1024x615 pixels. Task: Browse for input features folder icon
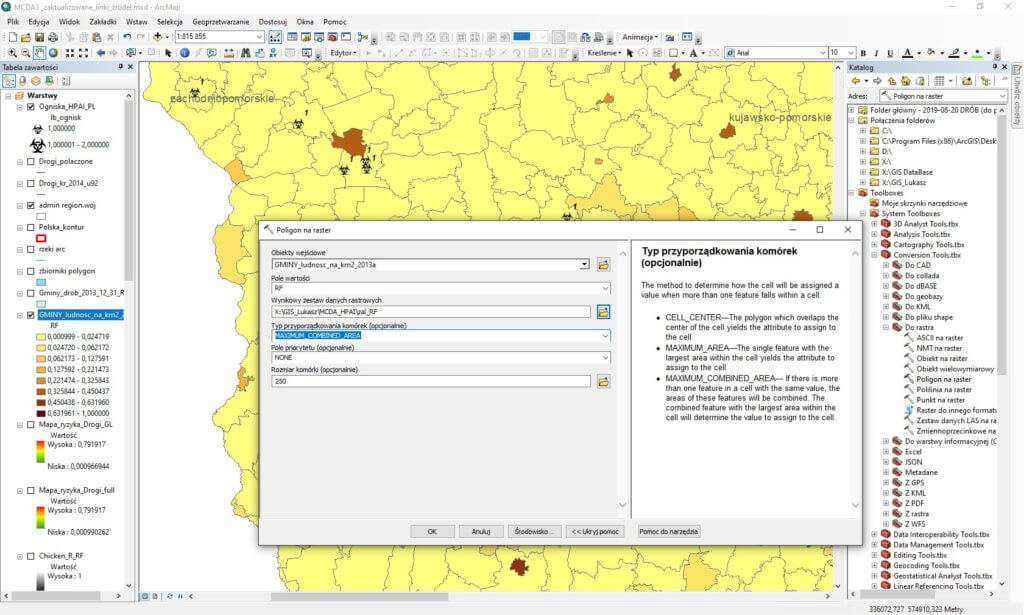pyautogui.click(x=603, y=264)
